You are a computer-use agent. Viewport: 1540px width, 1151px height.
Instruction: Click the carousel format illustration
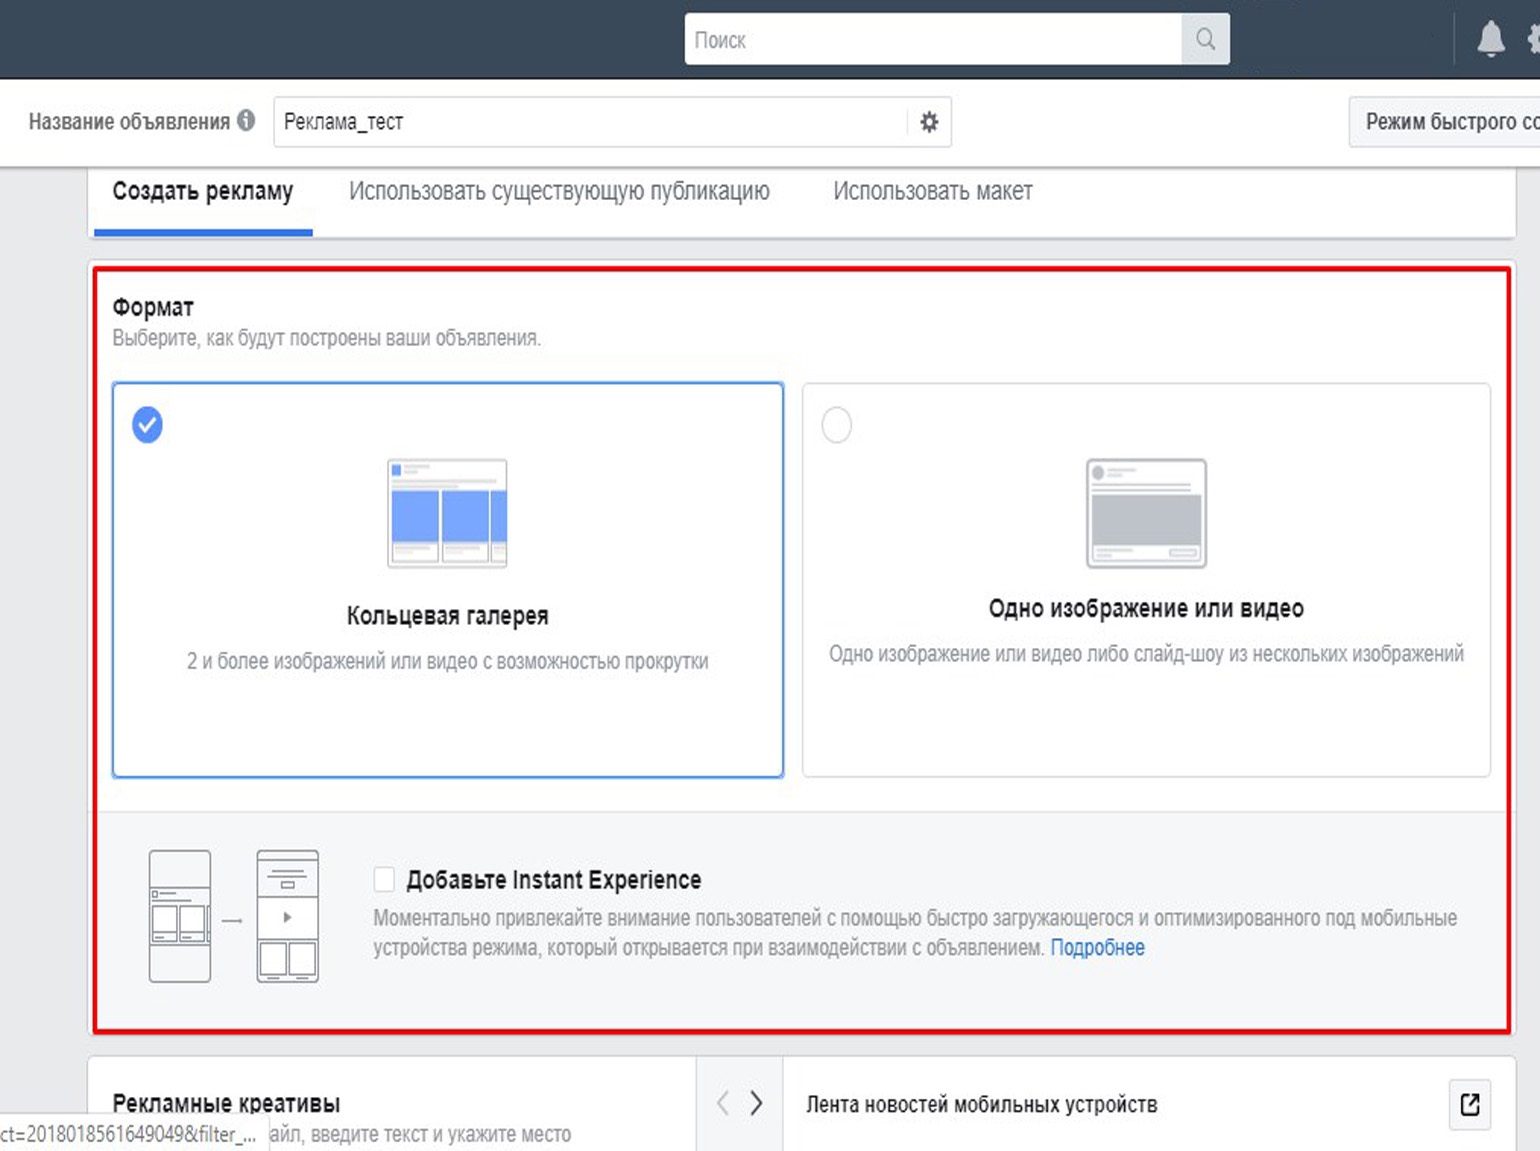[447, 513]
